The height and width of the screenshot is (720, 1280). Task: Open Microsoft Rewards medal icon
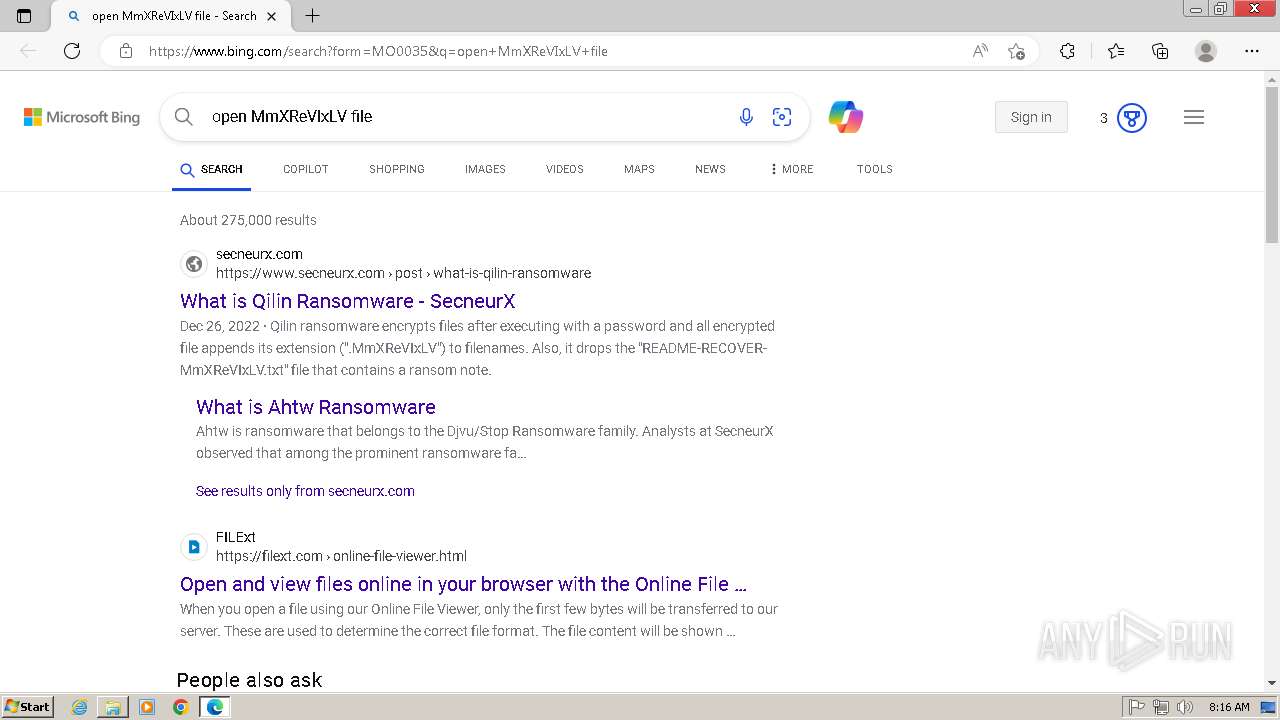coord(1131,118)
